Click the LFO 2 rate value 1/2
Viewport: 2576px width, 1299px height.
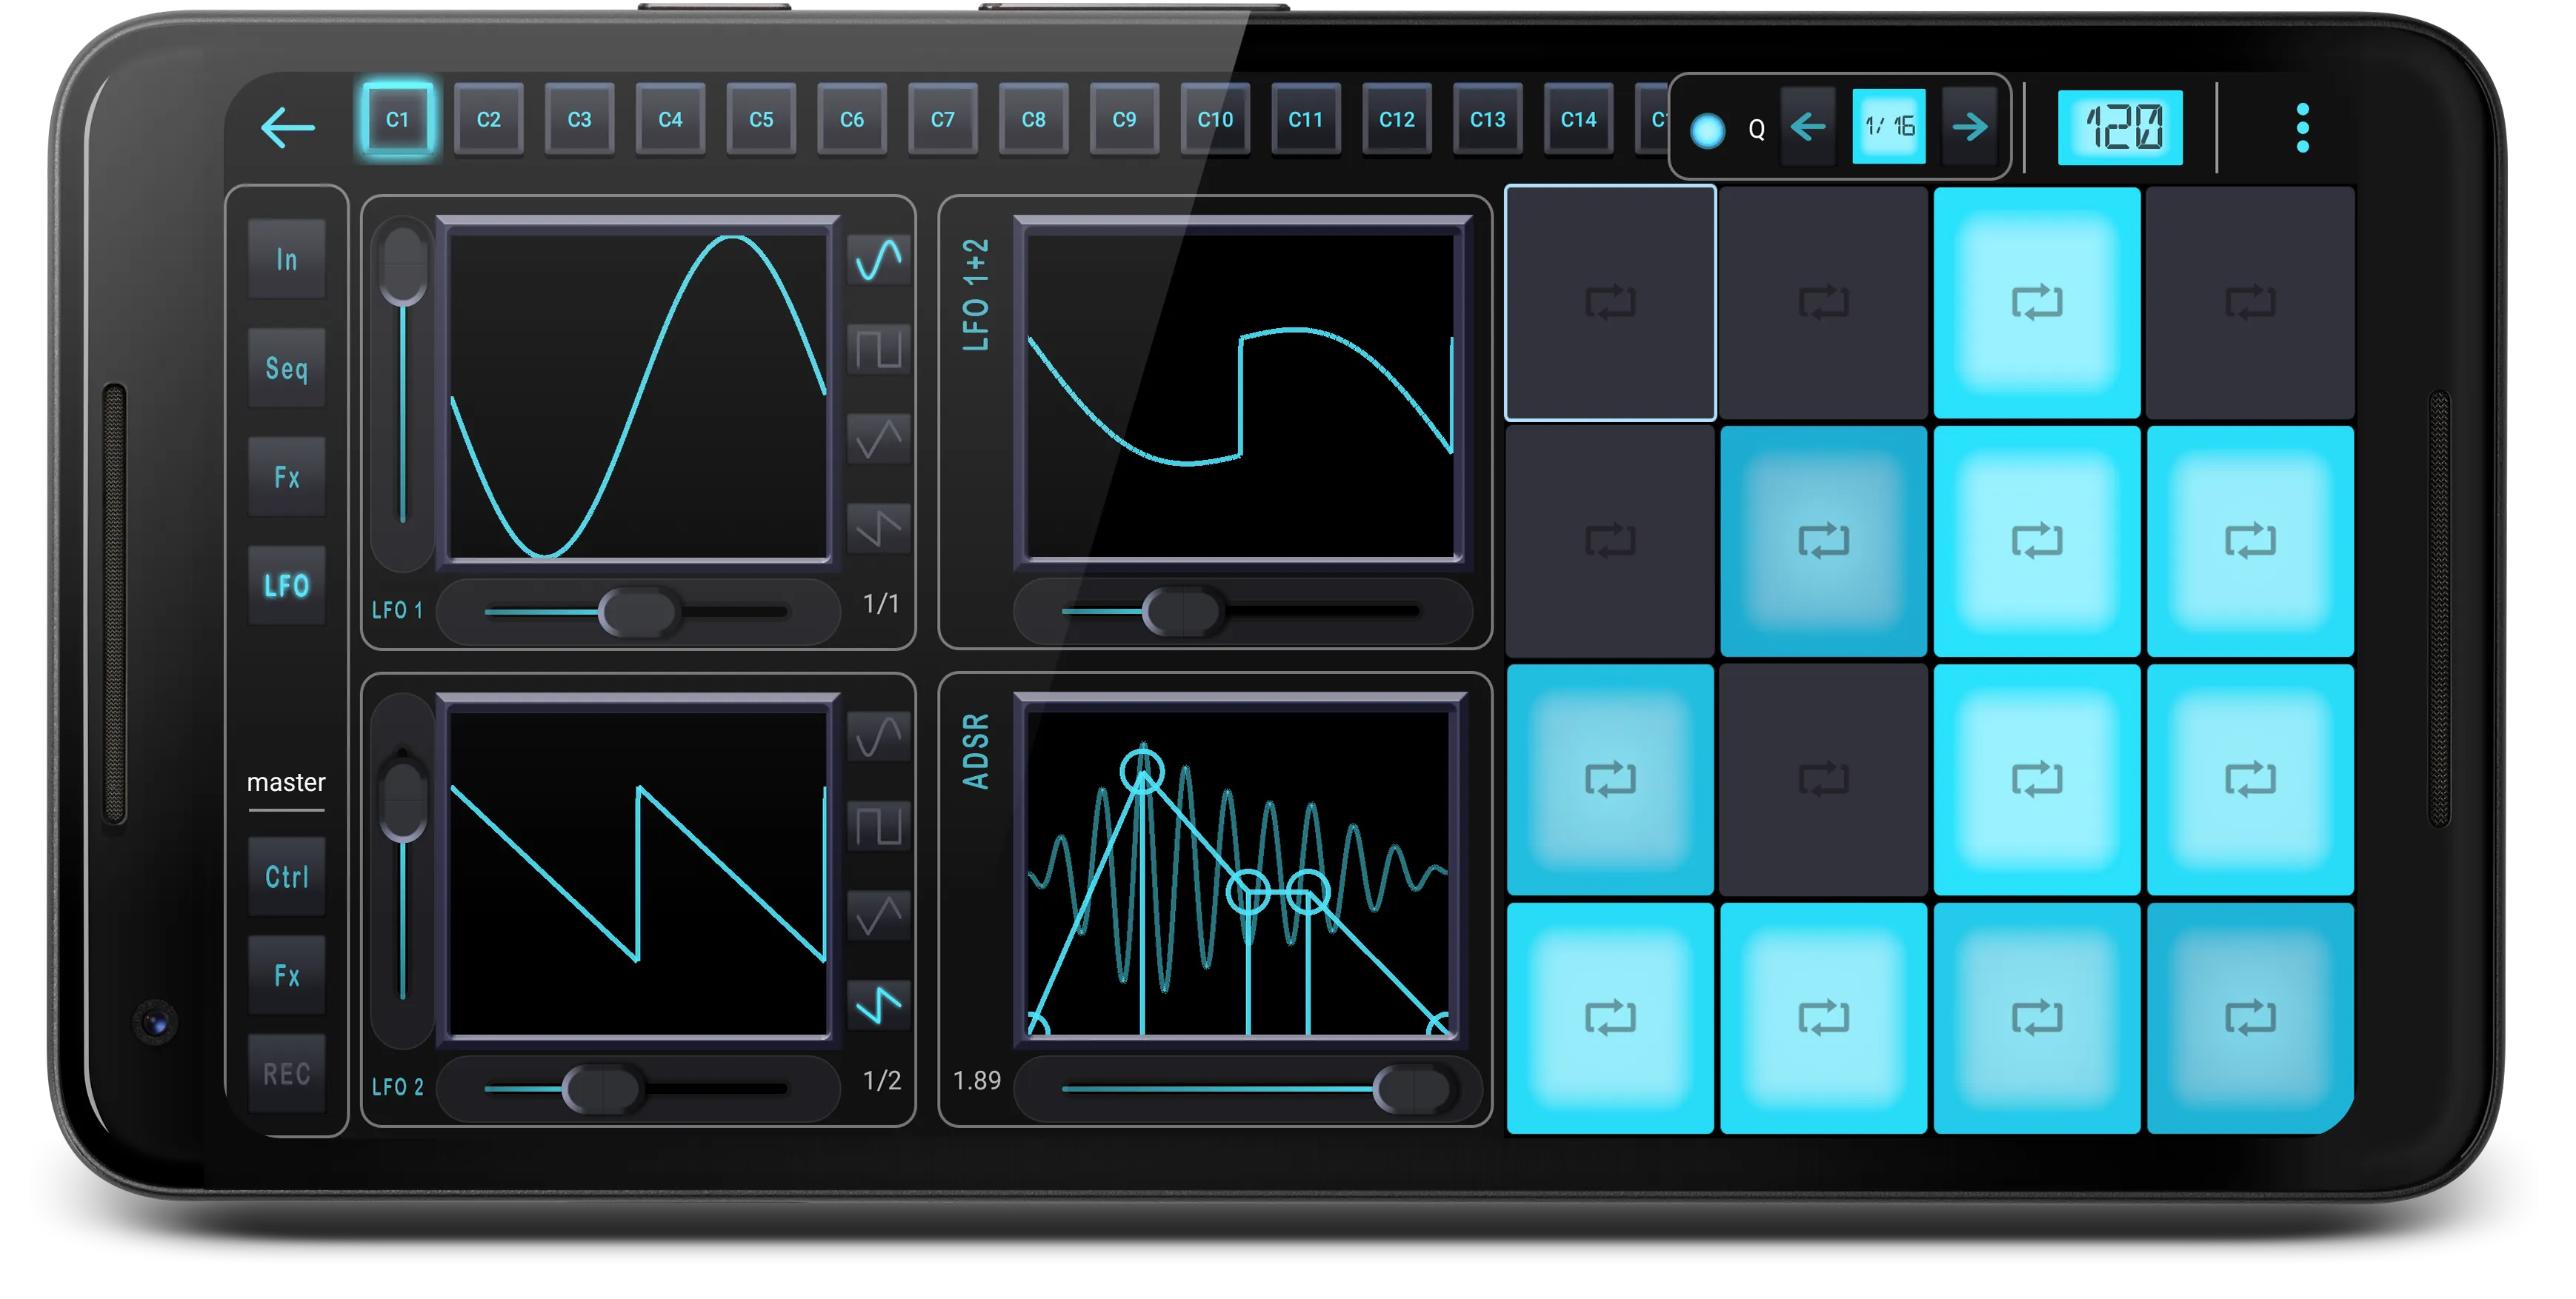pyautogui.click(x=881, y=1080)
